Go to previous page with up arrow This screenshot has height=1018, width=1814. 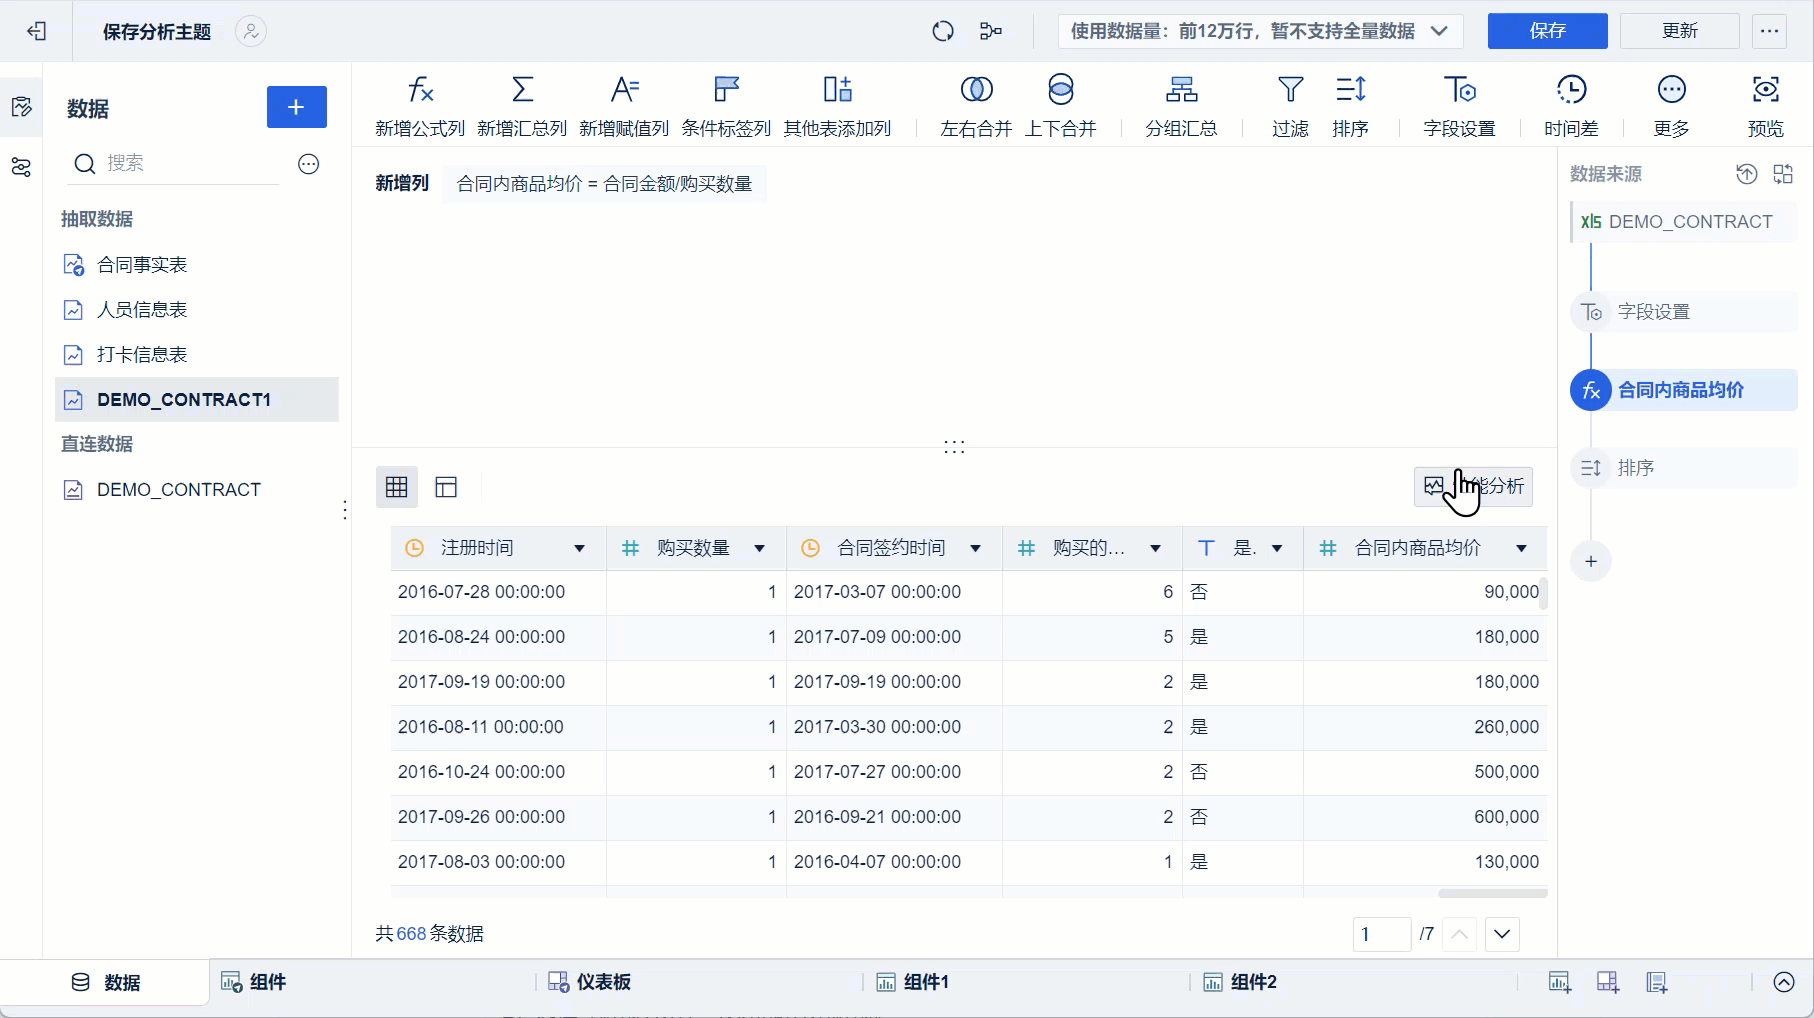pyautogui.click(x=1459, y=934)
